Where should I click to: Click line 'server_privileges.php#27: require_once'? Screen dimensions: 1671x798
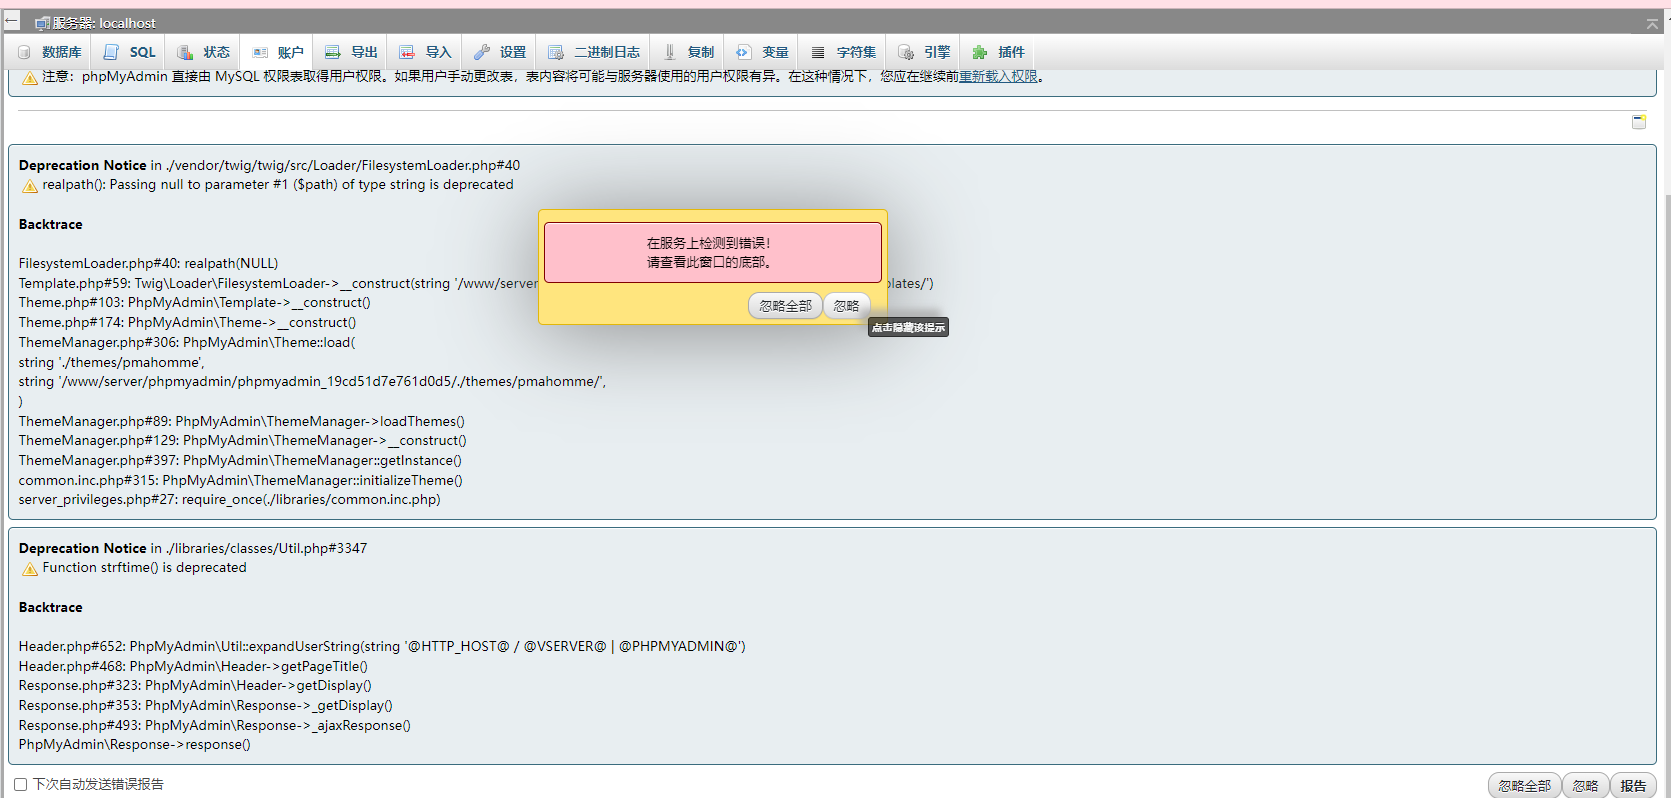click(229, 500)
